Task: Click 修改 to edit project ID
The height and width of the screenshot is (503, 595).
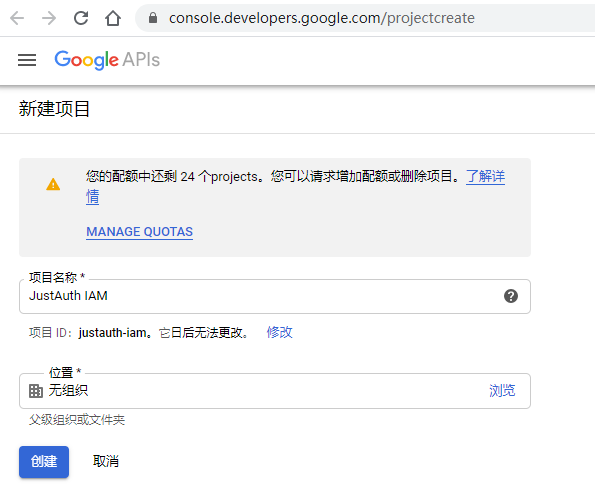Action: 279,332
